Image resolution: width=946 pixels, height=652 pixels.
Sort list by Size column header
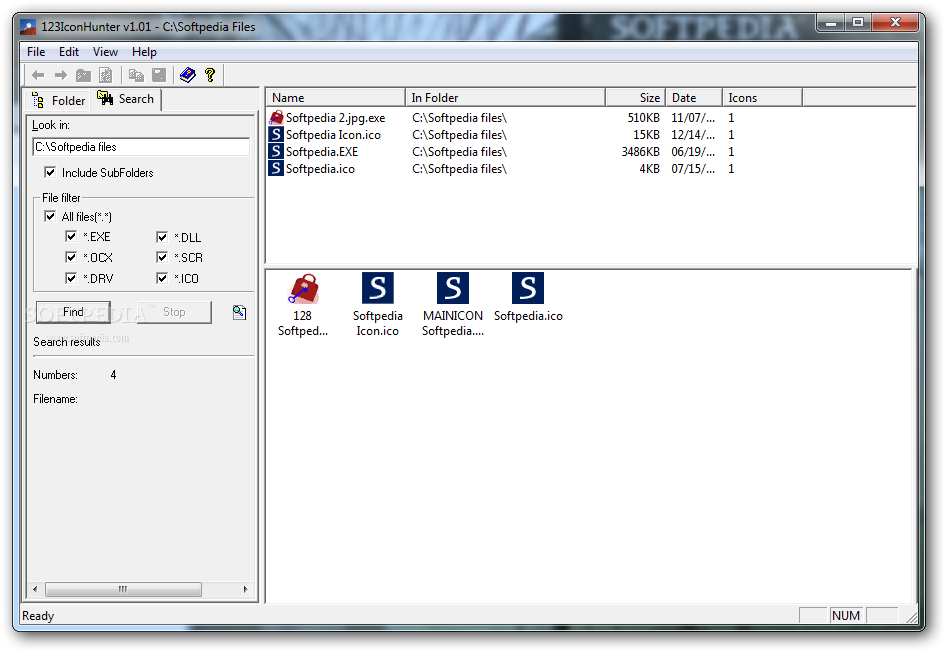click(x=635, y=98)
